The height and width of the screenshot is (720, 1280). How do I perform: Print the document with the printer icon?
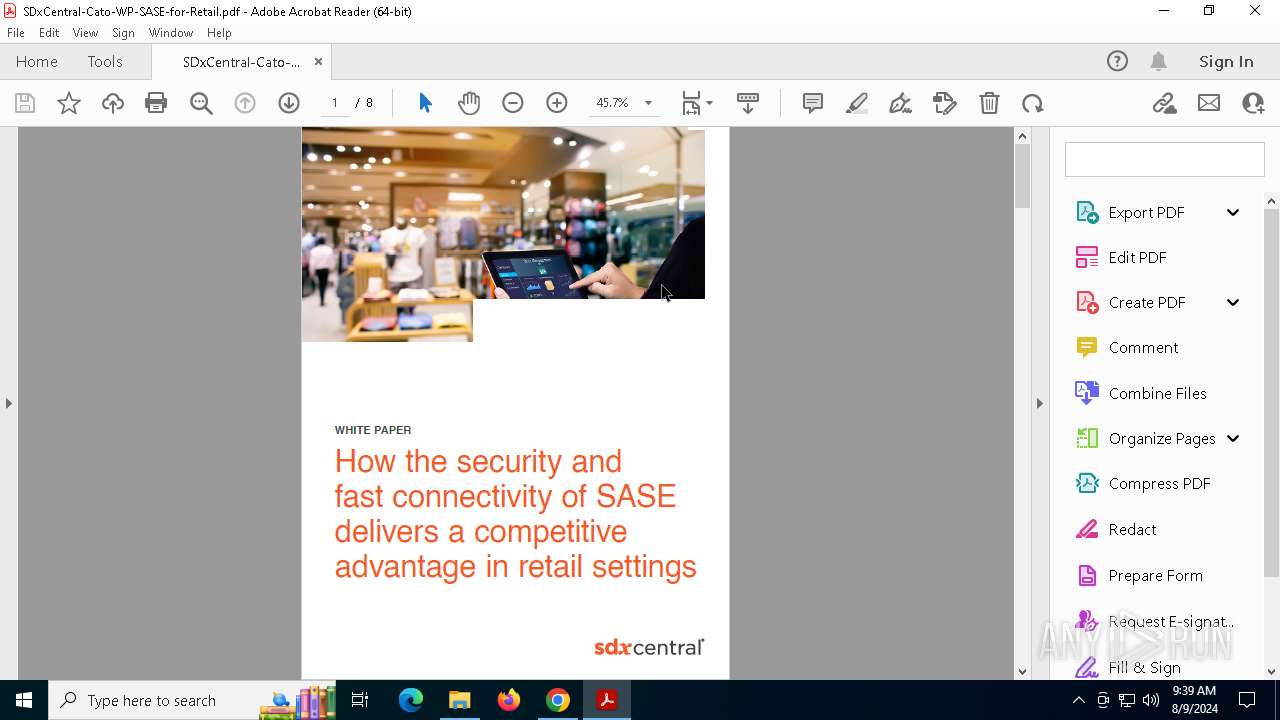coord(156,103)
